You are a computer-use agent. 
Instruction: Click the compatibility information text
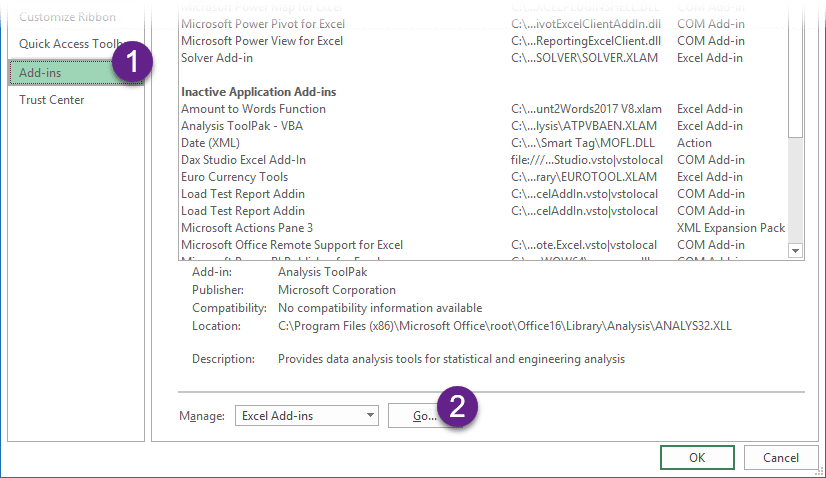pos(380,308)
